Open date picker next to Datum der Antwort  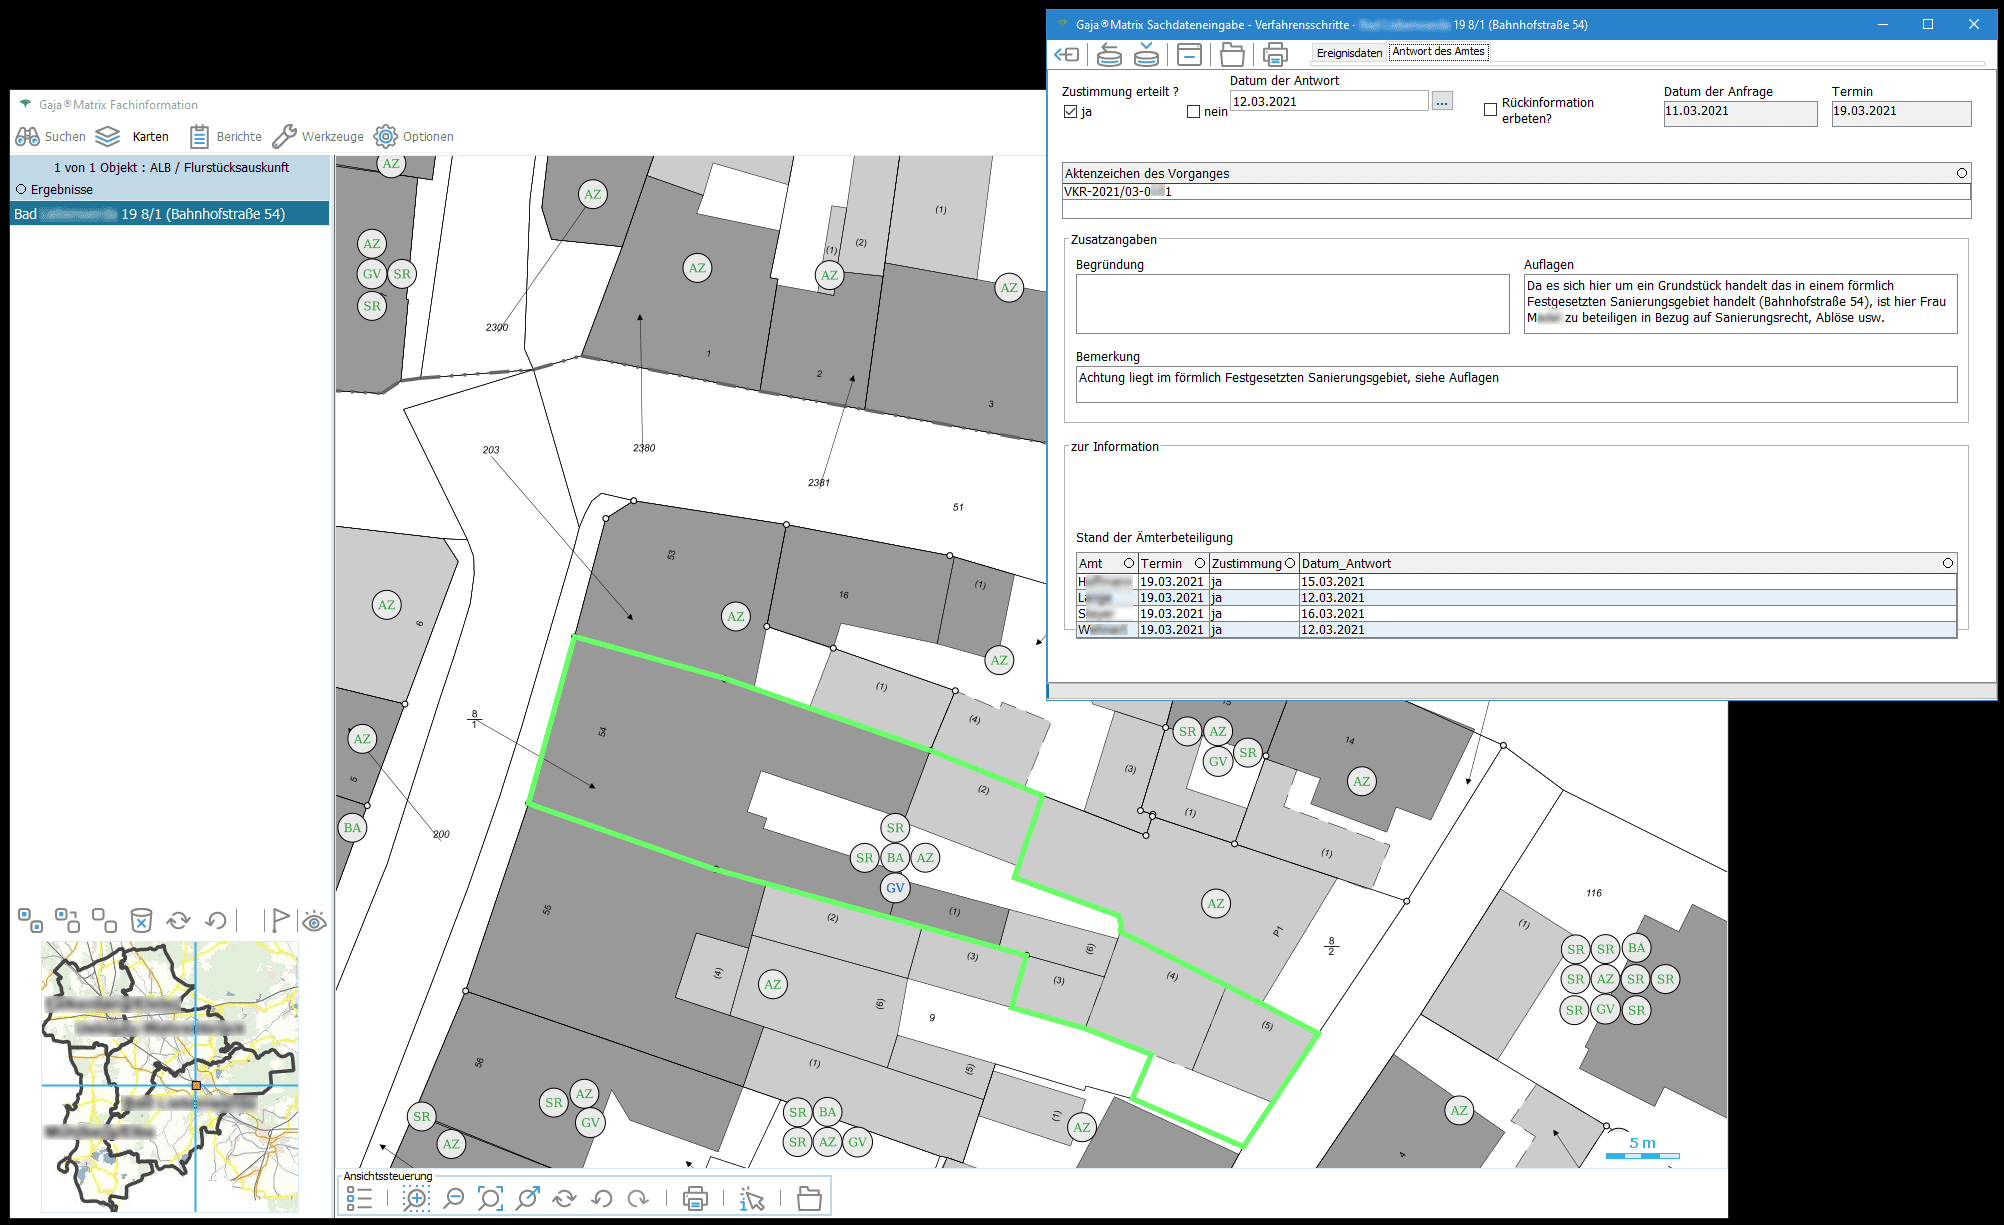[1441, 102]
